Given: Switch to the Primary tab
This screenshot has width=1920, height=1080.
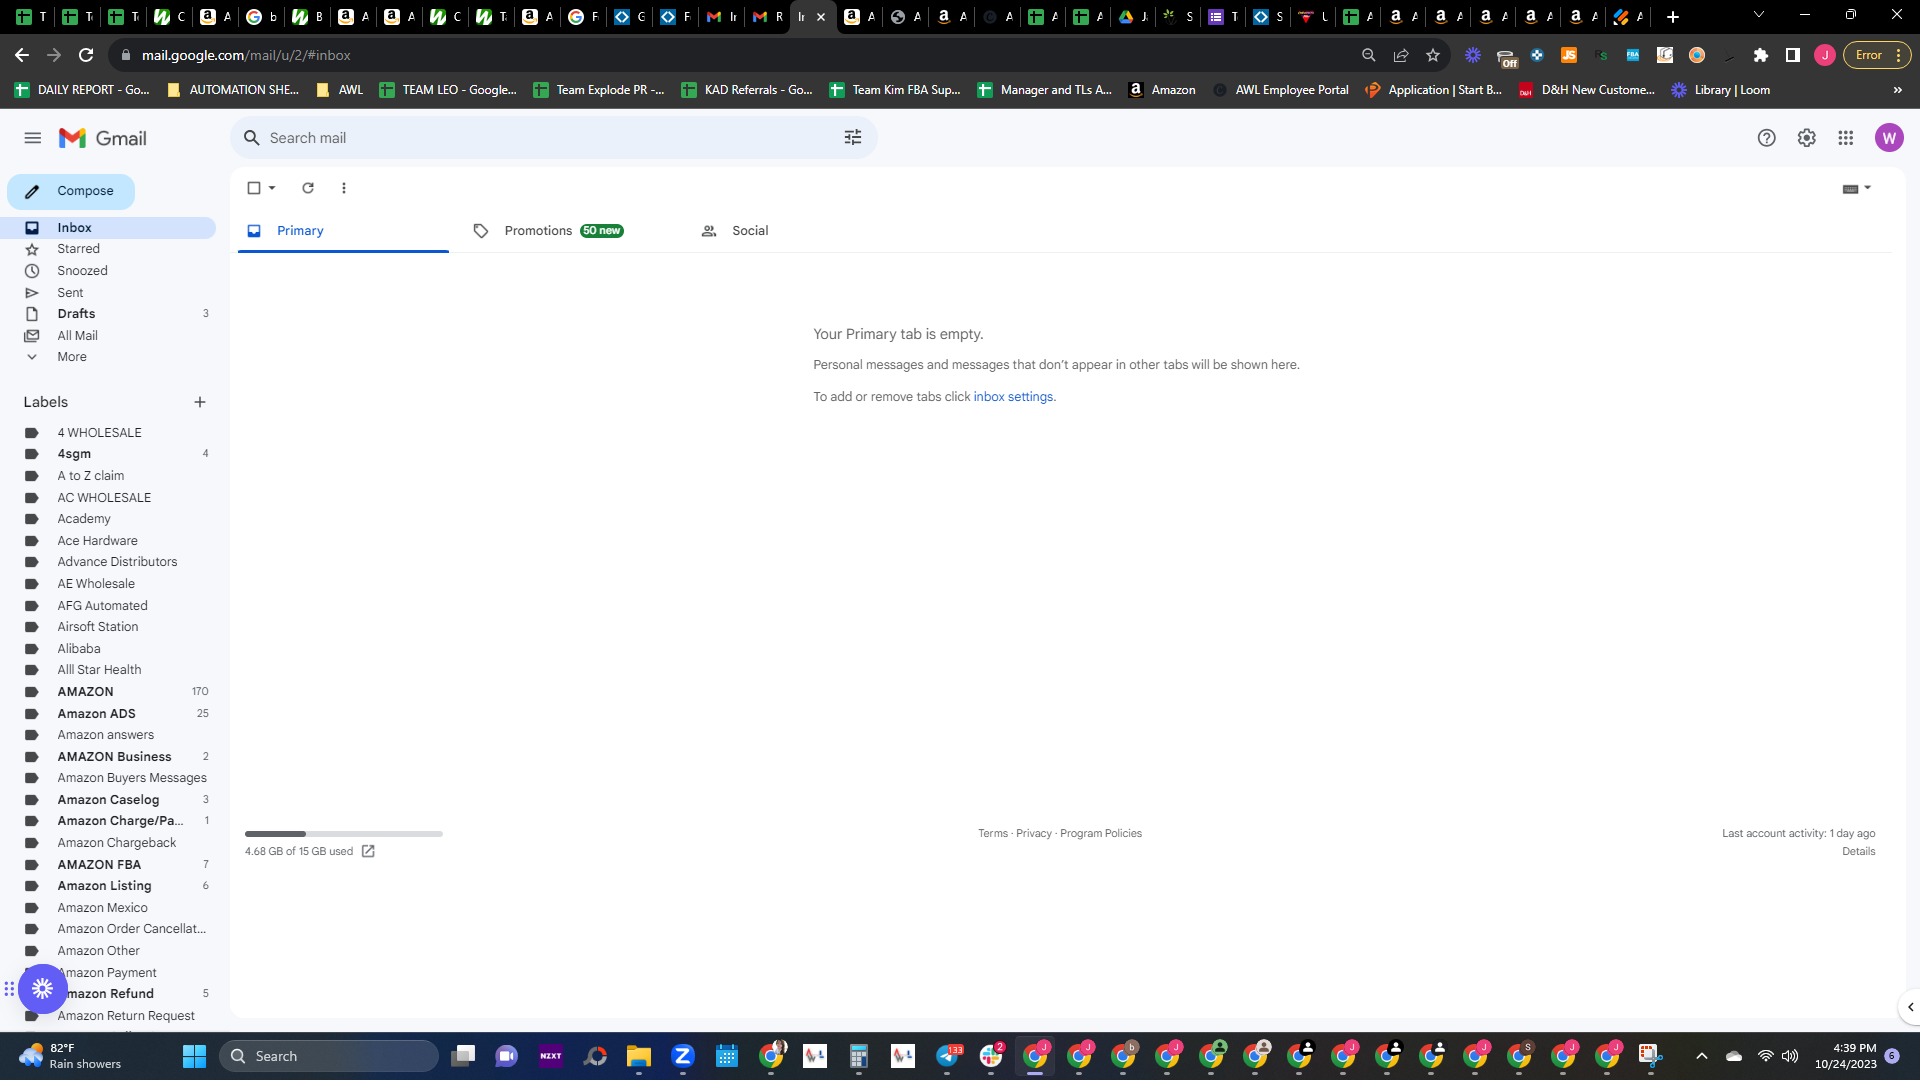Looking at the screenshot, I should tap(343, 231).
